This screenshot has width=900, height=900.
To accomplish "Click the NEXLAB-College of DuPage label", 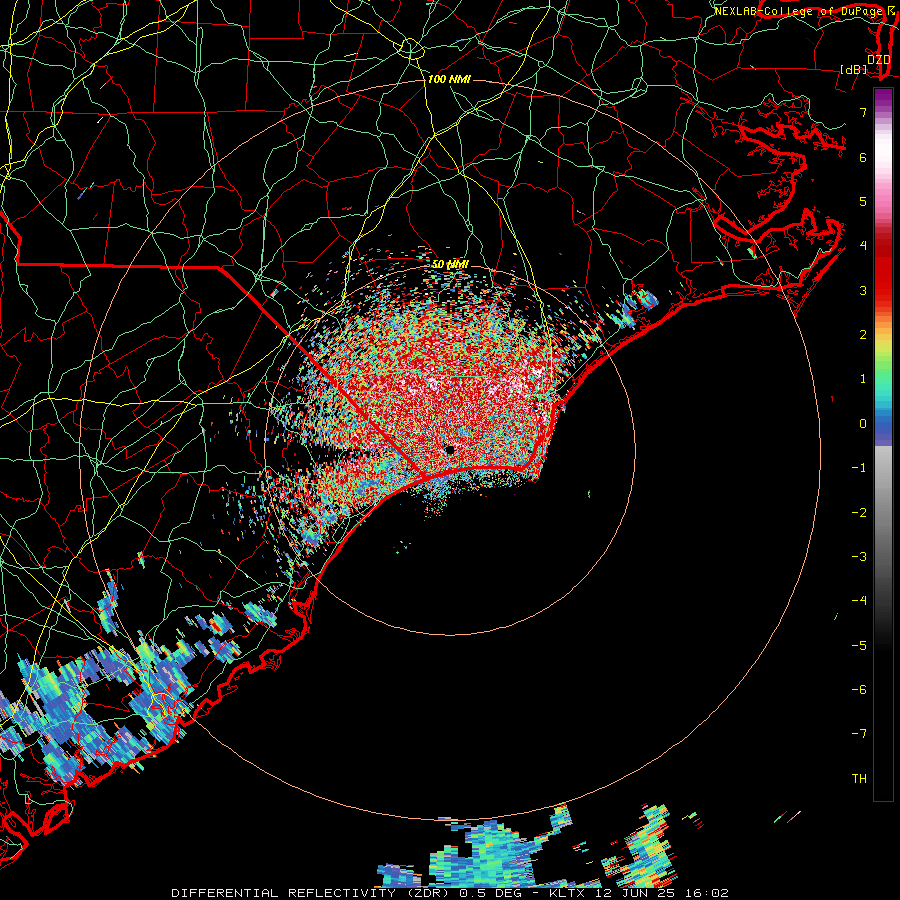I will (x=800, y=11).
